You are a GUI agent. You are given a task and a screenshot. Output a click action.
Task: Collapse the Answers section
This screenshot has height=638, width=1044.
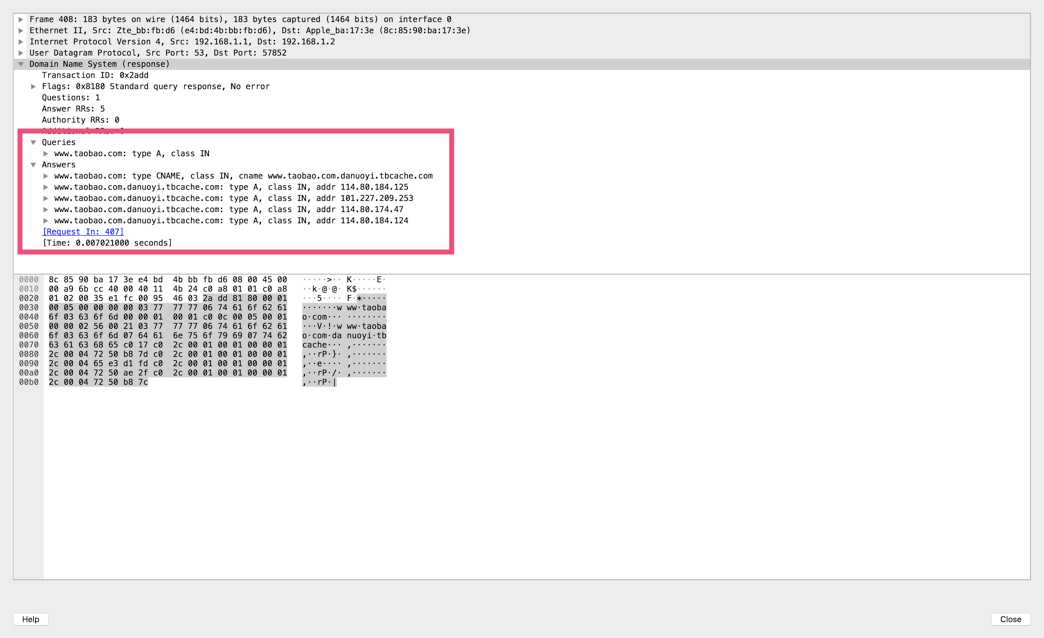(x=33, y=165)
